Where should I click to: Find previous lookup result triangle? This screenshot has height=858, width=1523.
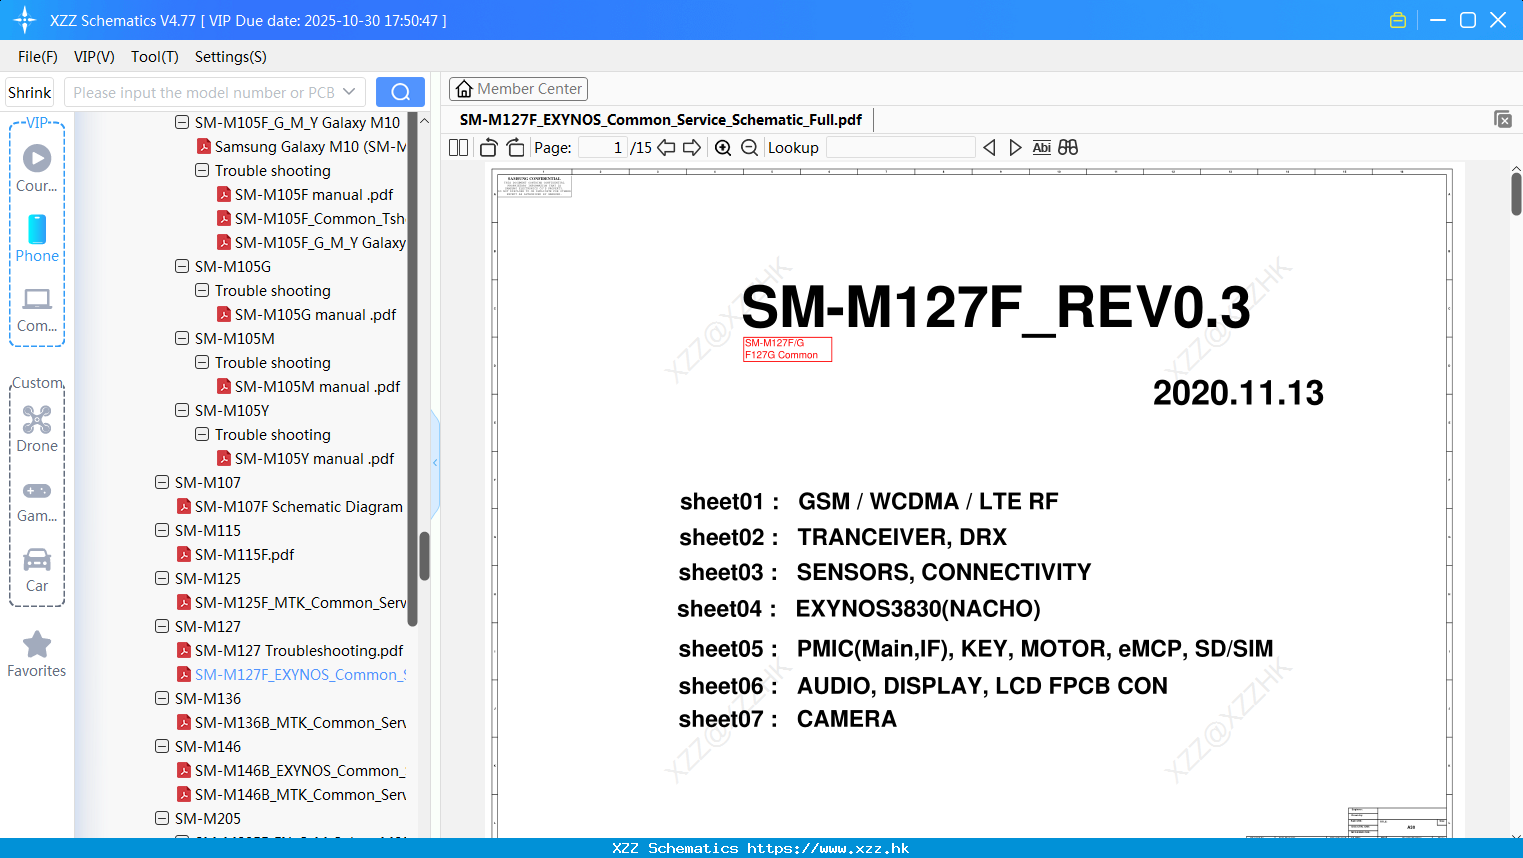989,148
